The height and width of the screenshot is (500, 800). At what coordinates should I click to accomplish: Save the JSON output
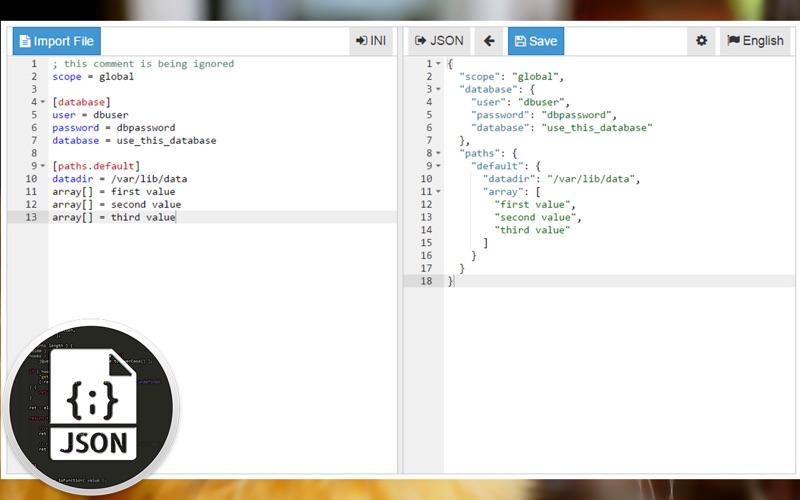tap(536, 41)
